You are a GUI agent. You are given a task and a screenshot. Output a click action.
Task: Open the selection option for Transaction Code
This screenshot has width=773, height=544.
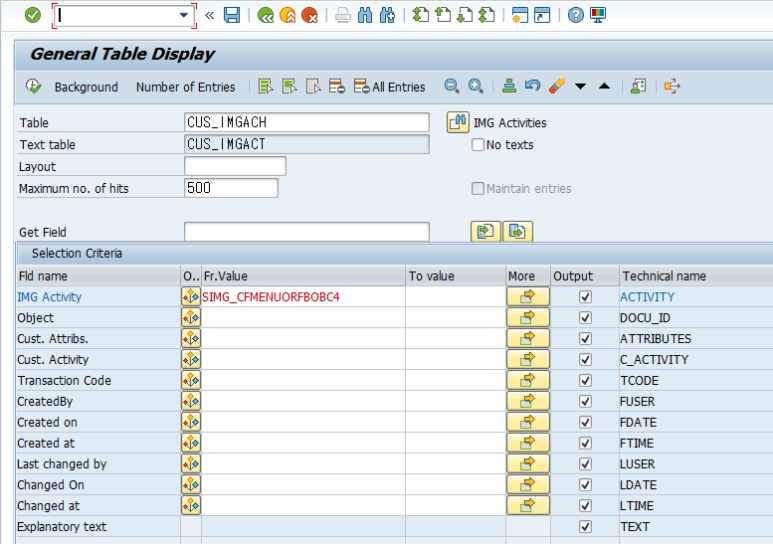(191, 380)
